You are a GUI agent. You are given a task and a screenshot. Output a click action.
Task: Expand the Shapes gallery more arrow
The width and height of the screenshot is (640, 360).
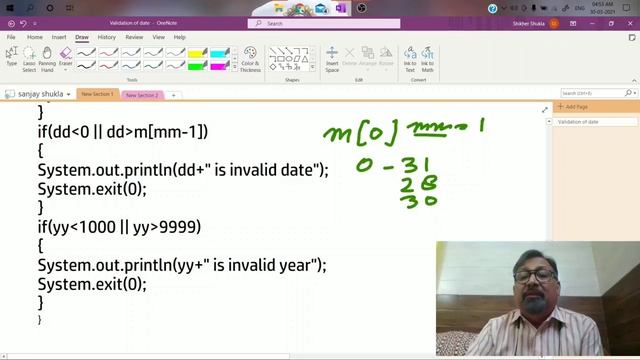point(313,68)
